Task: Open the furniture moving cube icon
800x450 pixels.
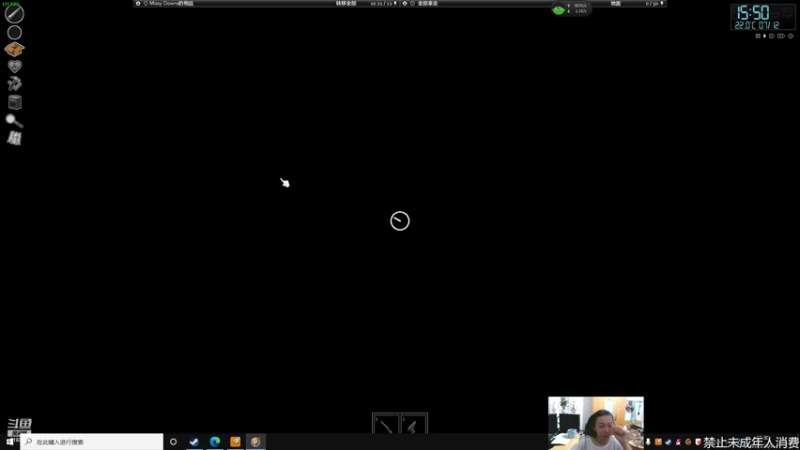Action: point(15,102)
